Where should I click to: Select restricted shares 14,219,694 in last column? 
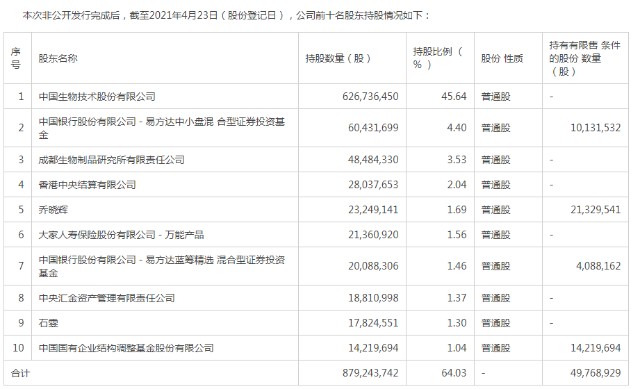pos(596,348)
